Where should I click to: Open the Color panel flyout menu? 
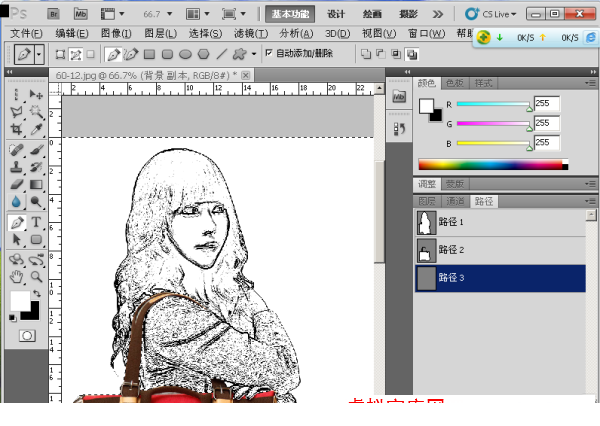590,83
